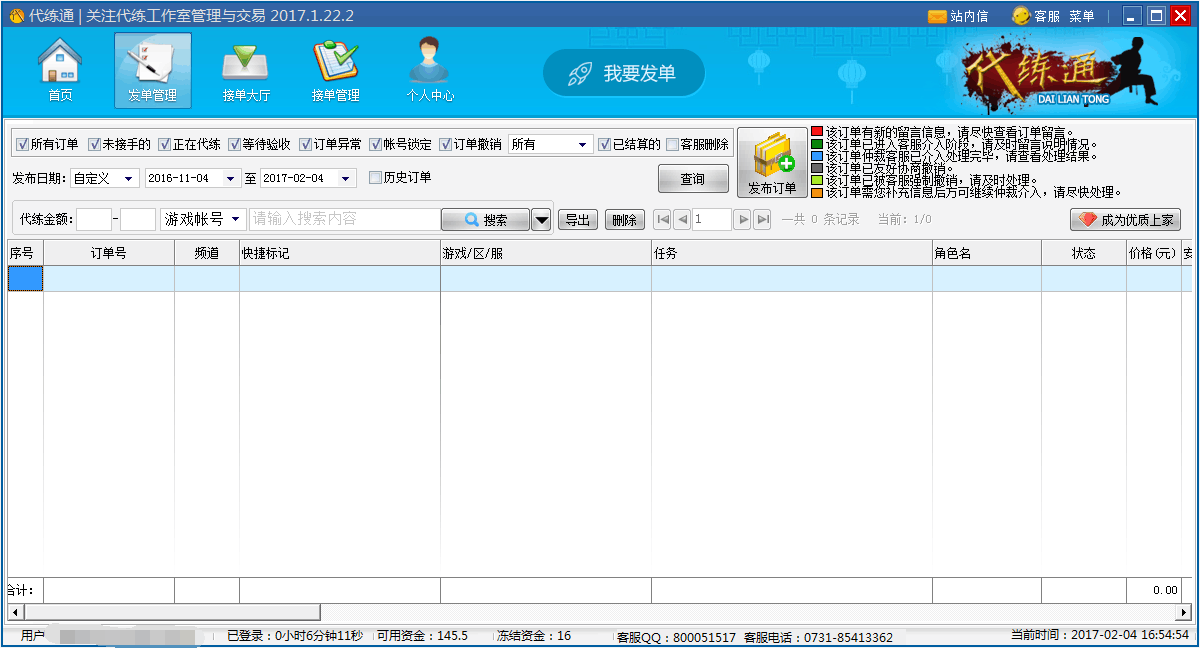Image resolution: width=1200 pixels, height=648 pixels.
Task: Enable the 历史订单 checkbox
Action: click(x=376, y=178)
